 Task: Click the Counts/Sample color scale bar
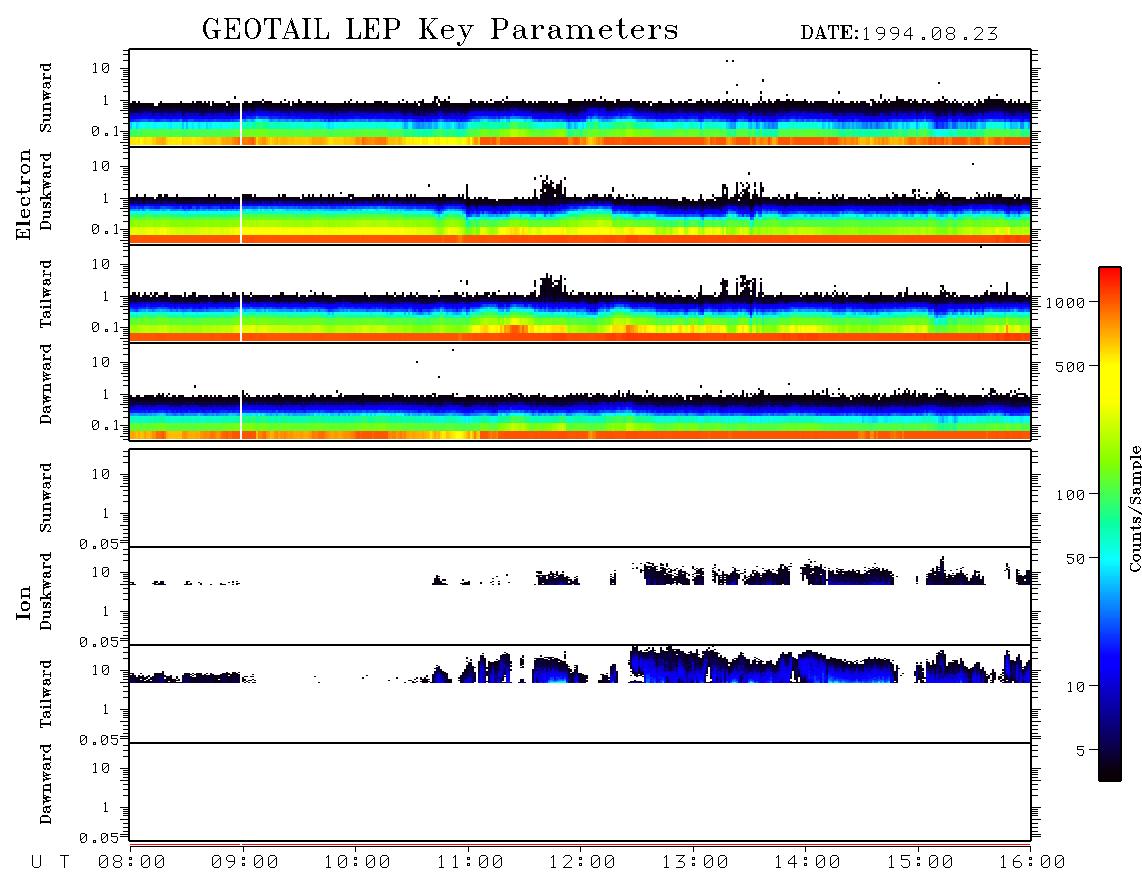tap(1110, 524)
